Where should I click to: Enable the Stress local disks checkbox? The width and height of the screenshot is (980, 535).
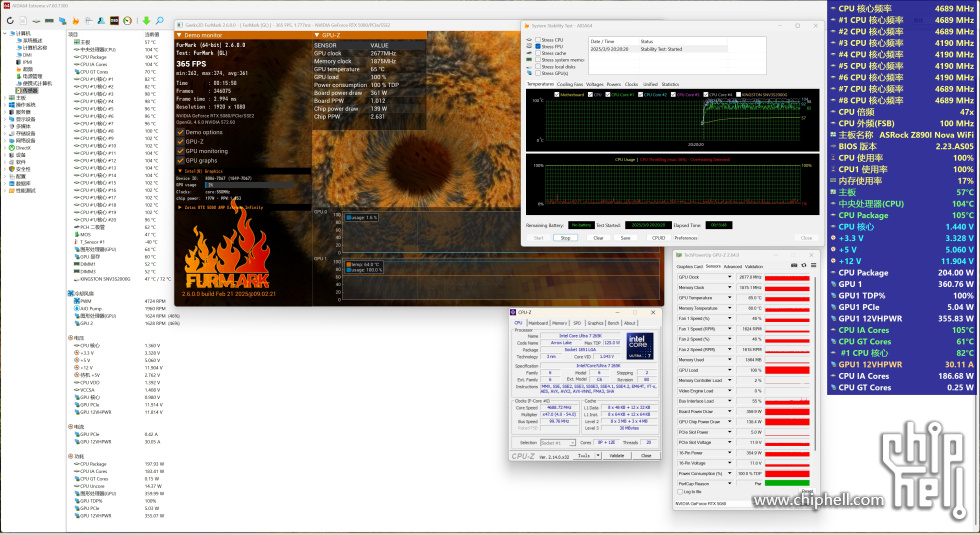[538, 67]
